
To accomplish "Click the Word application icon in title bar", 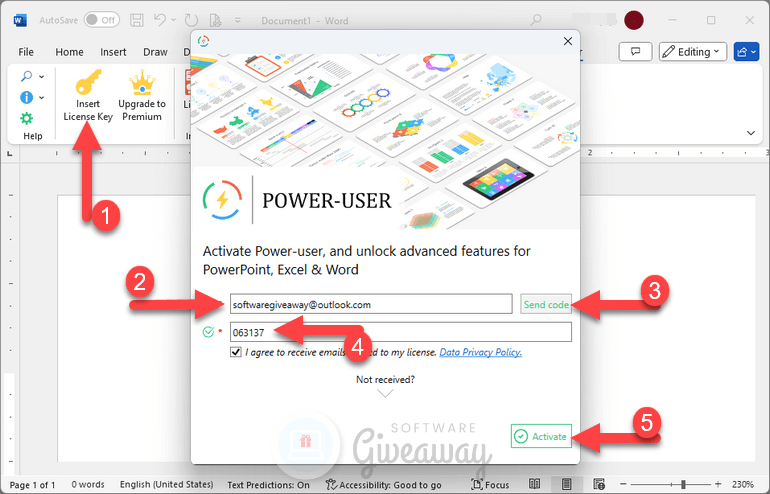I will (x=20, y=21).
